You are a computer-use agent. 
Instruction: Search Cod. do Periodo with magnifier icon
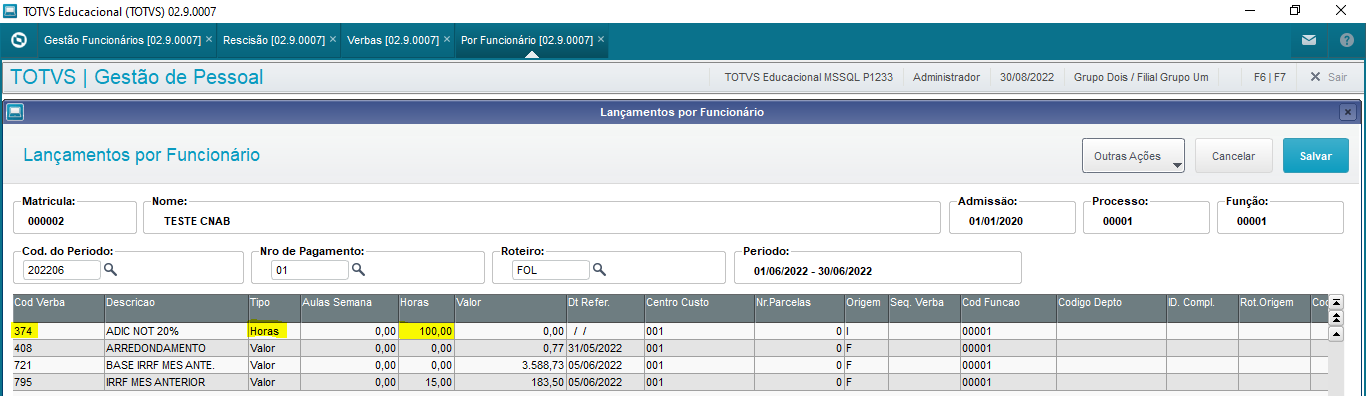pyautogui.click(x=111, y=270)
